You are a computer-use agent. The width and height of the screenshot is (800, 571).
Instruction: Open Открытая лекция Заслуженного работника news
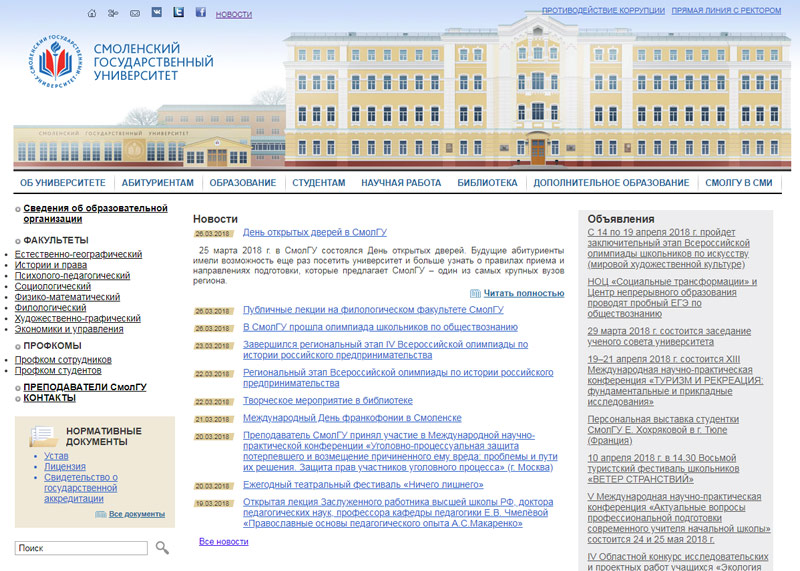coord(398,513)
